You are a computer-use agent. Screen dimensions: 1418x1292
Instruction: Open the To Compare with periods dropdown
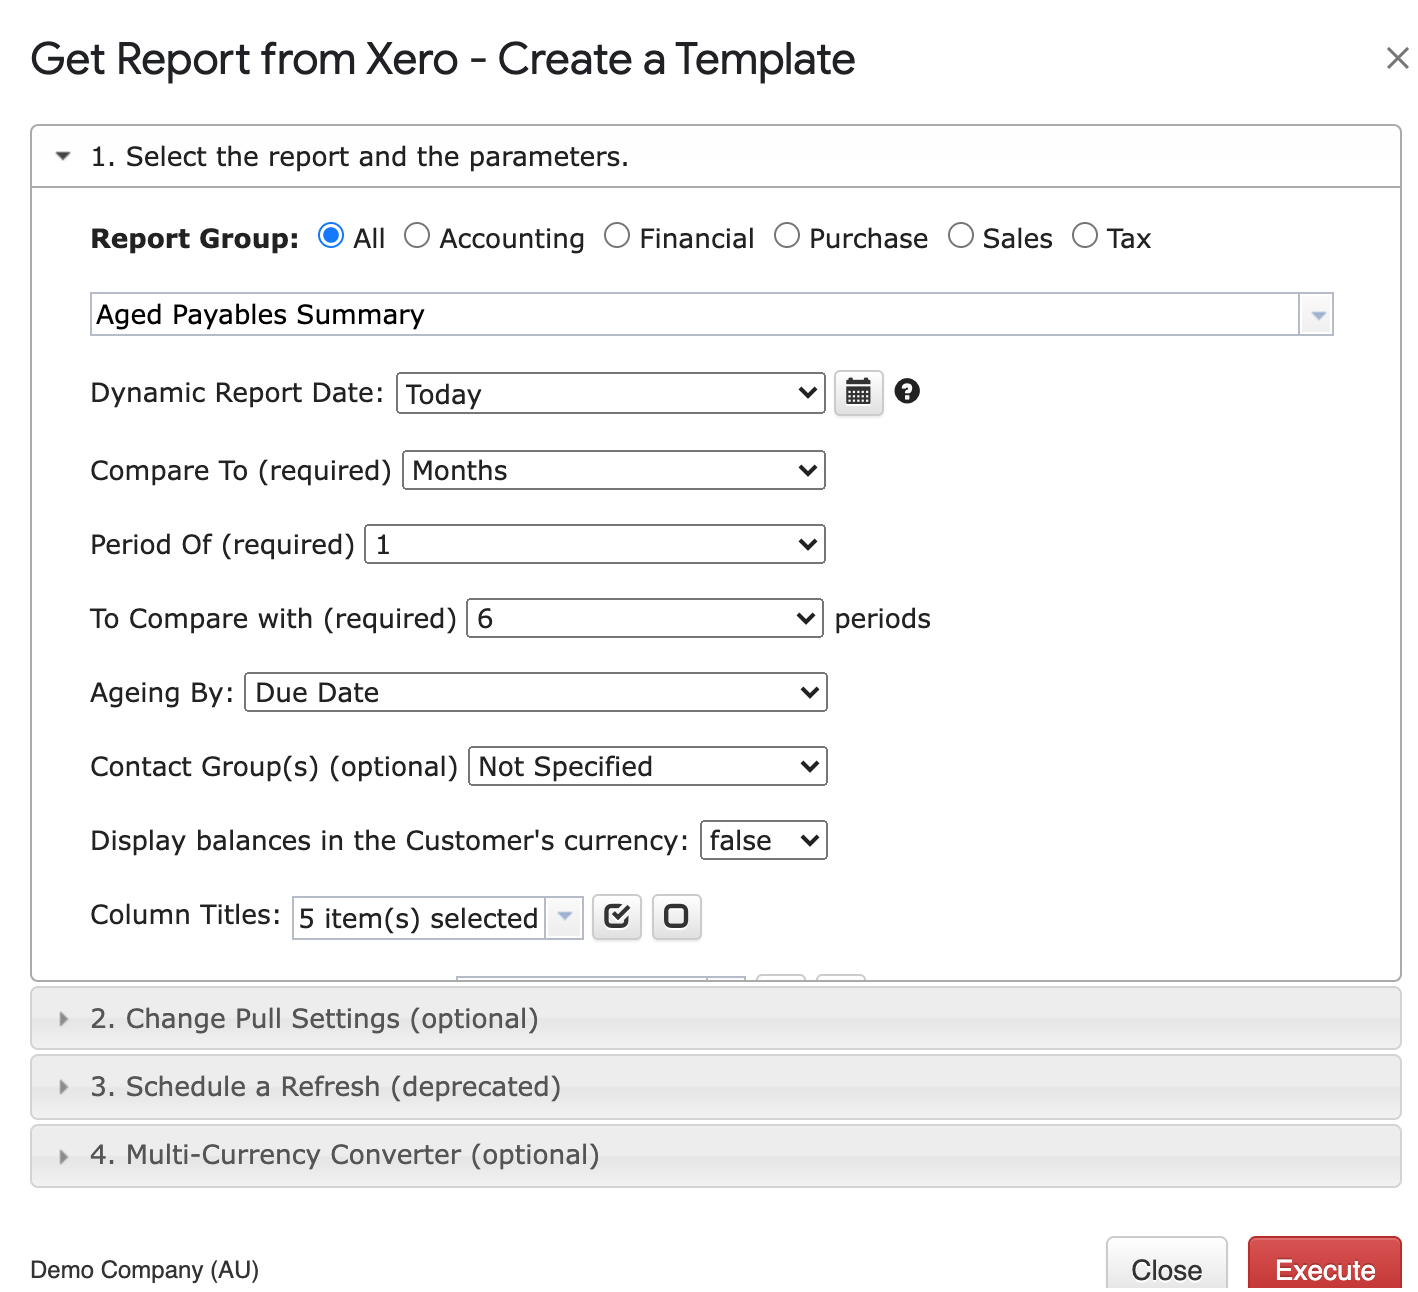coord(645,618)
